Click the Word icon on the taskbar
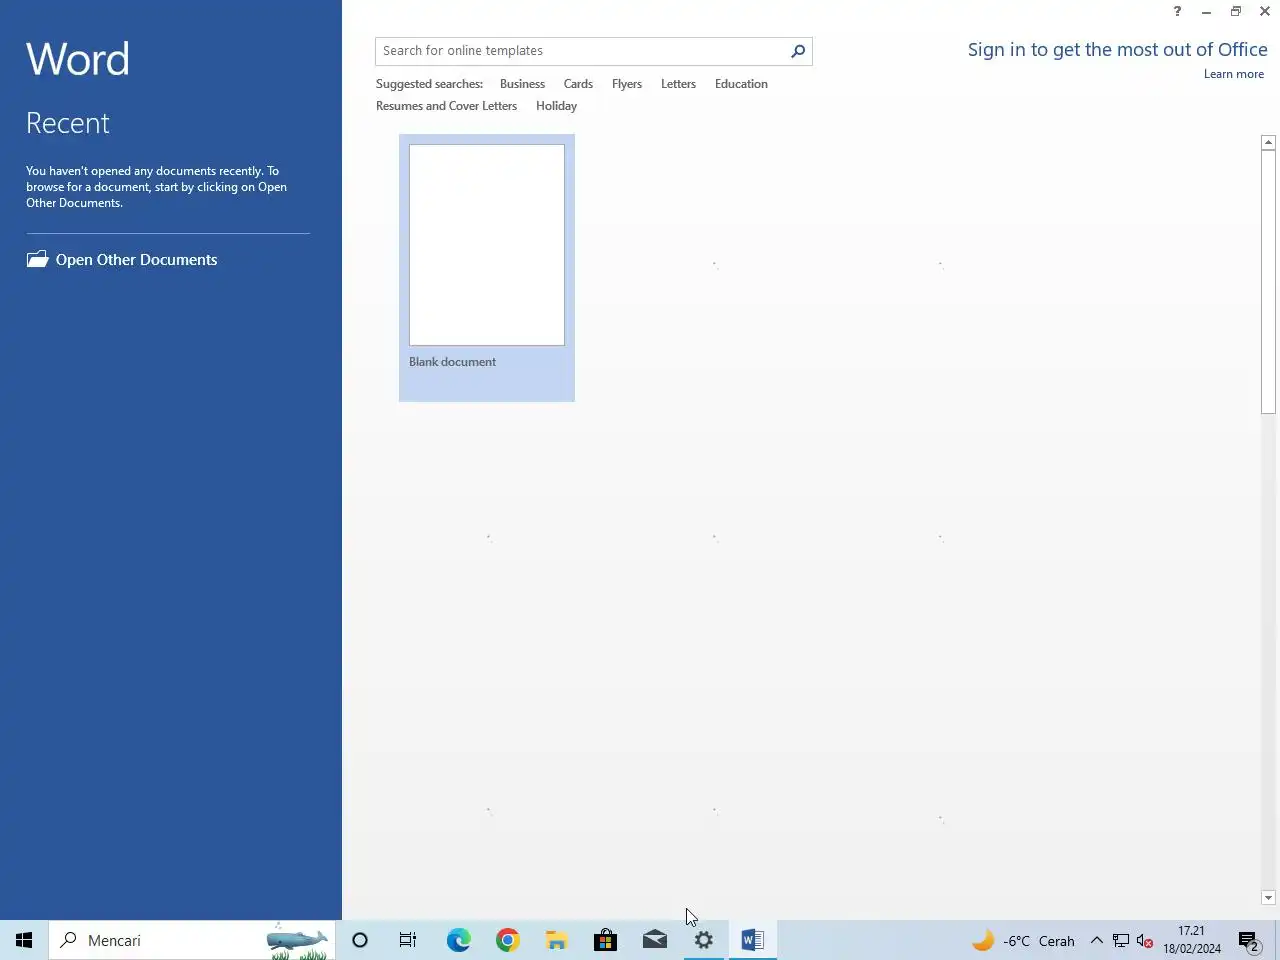The width and height of the screenshot is (1280, 960). [x=753, y=940]
